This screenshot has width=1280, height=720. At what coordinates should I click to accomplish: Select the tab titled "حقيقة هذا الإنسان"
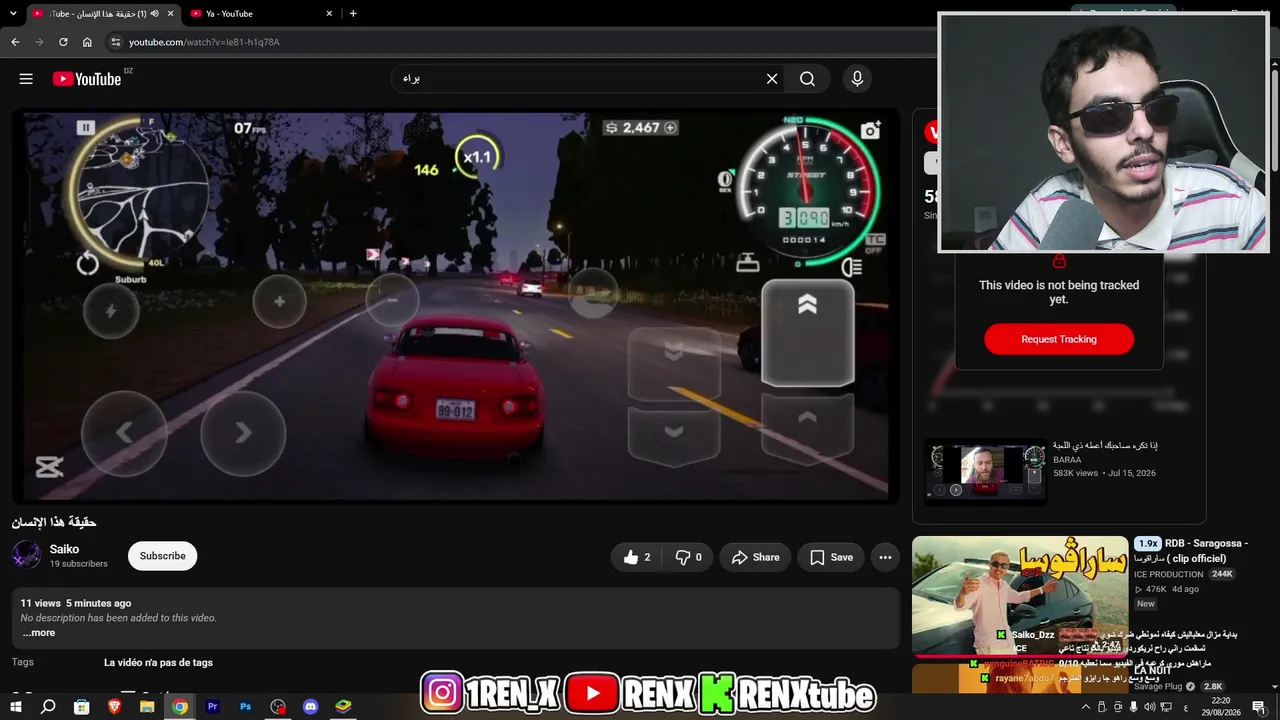[103, 14]
